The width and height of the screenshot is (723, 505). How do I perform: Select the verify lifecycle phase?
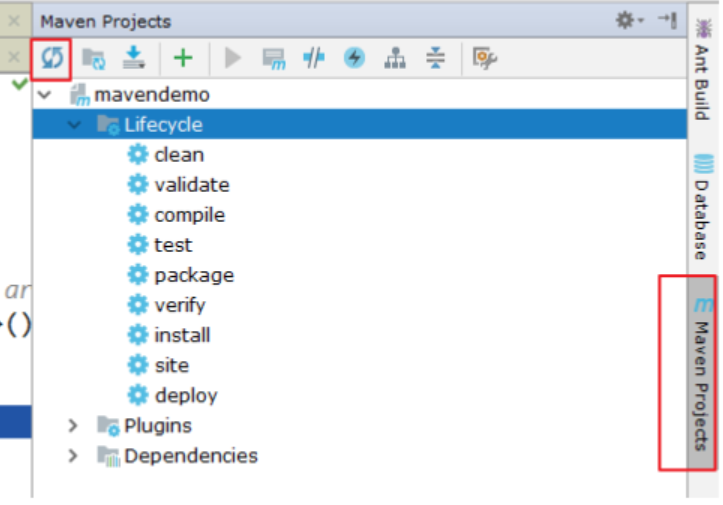pyautogui.click(x=180, y=306)
